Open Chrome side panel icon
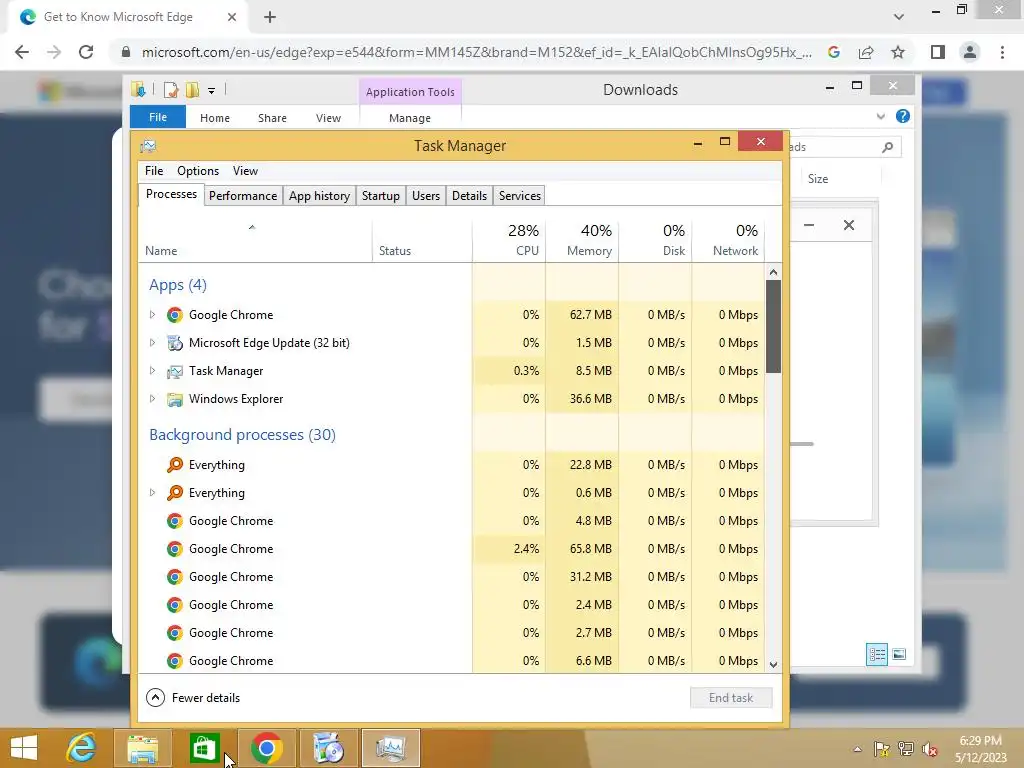Screen dimensions: 1024x768 (x=938, y=52)
